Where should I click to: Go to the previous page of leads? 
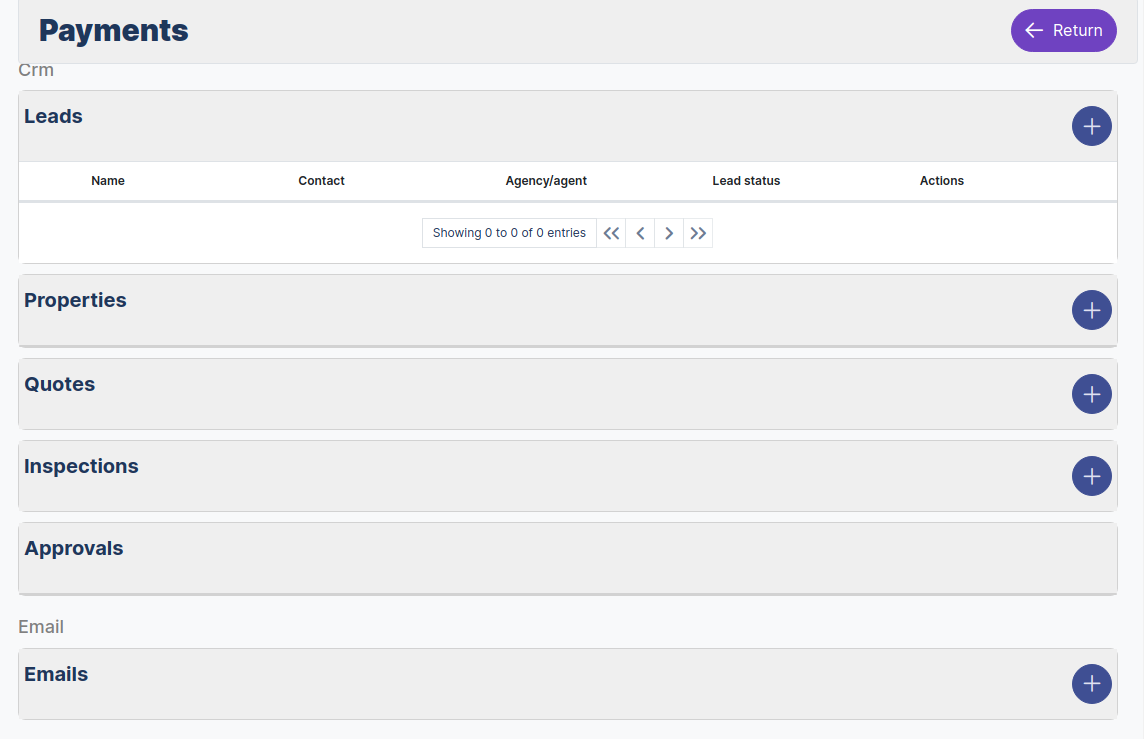point(640,232)
